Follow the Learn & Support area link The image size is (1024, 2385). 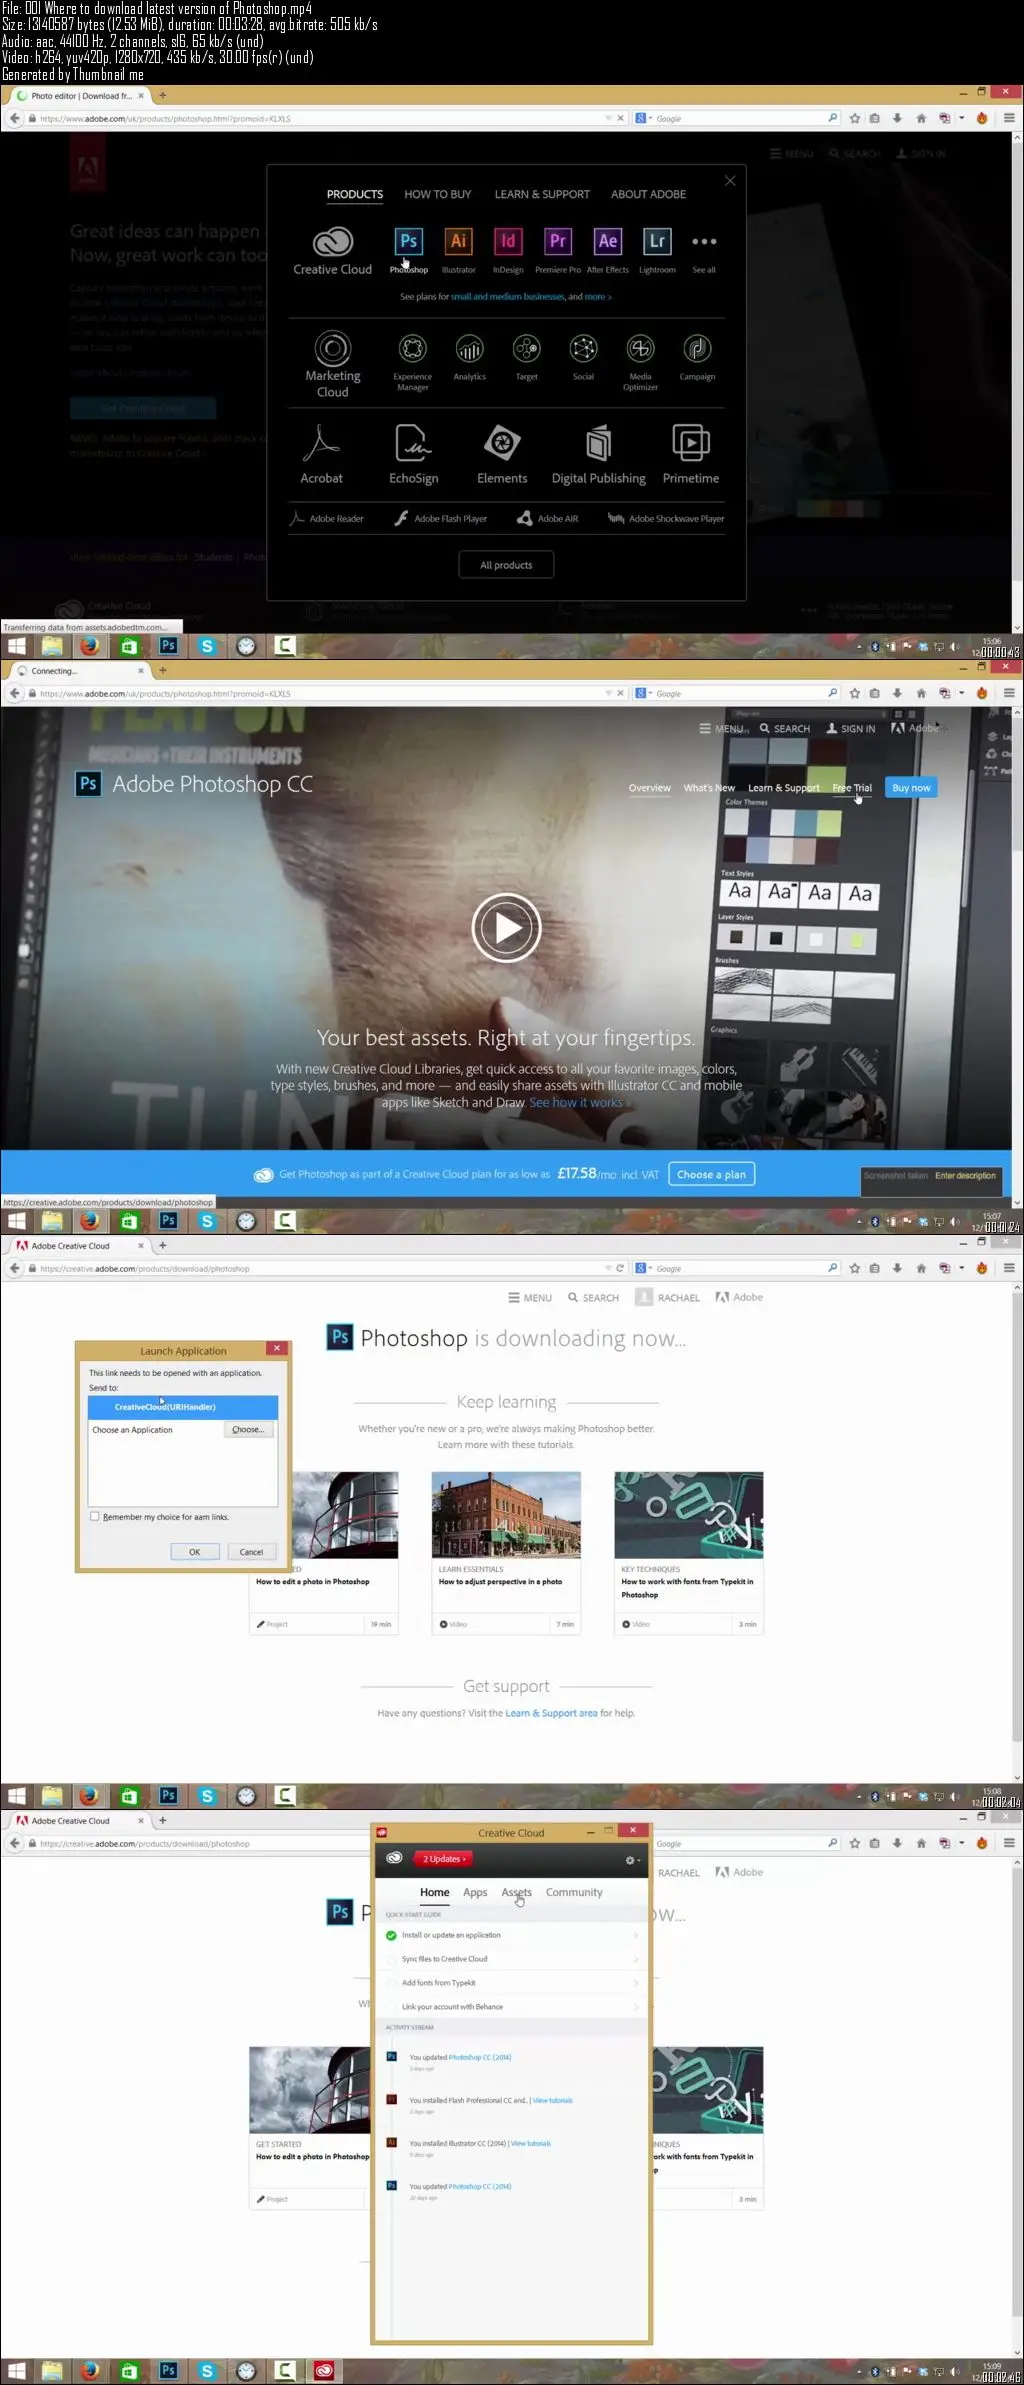point(551,1713)
